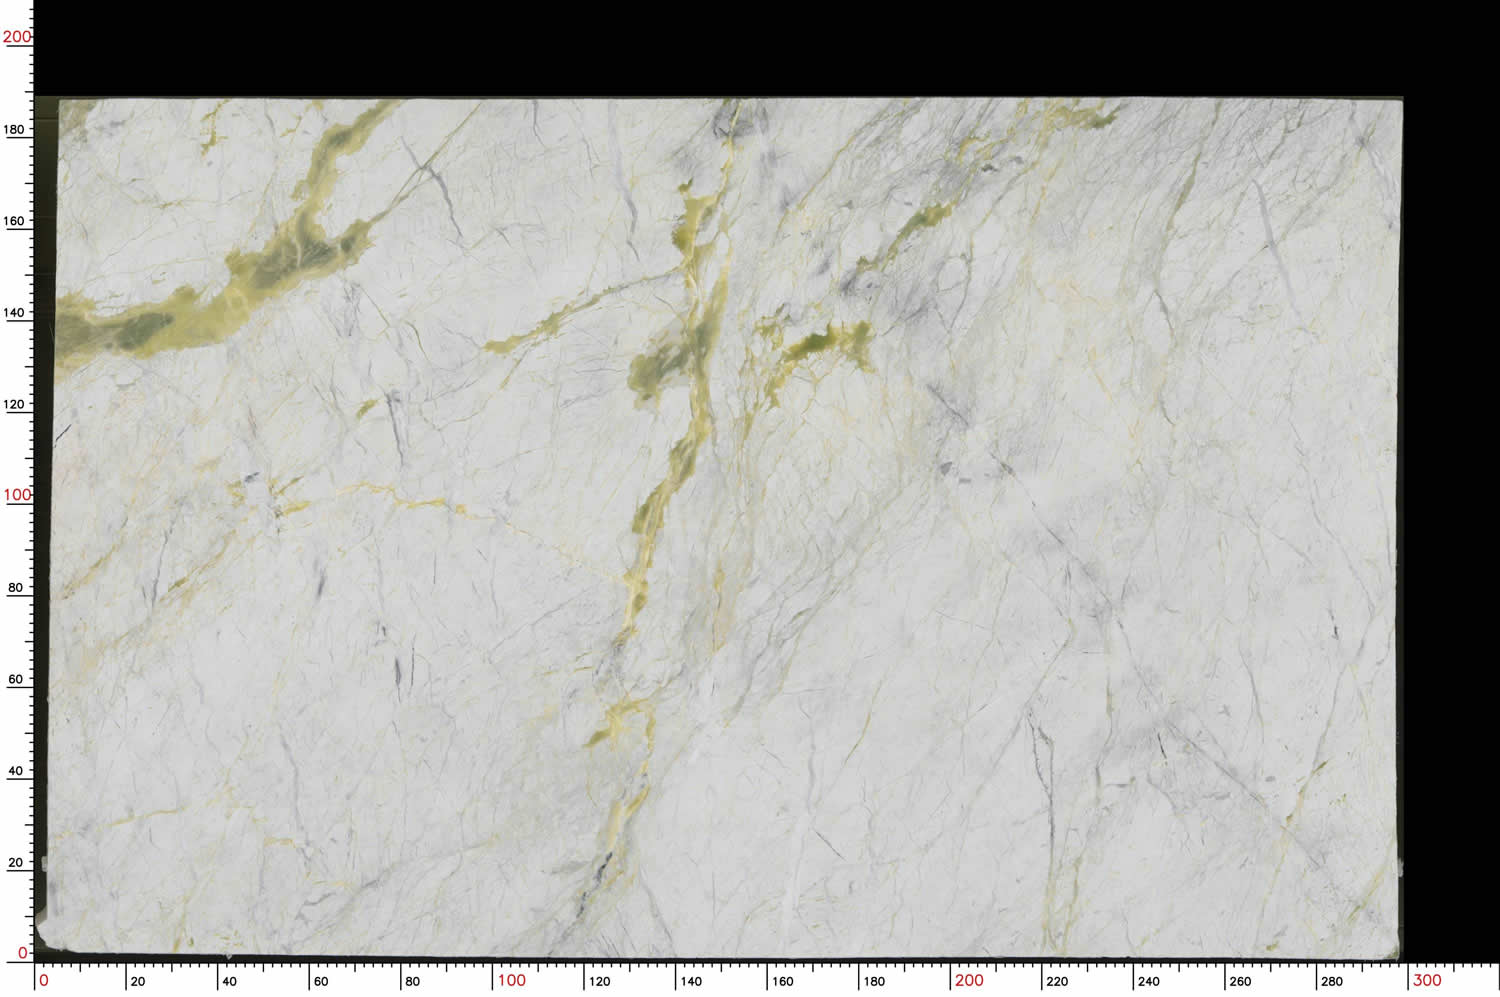Click the red 100 label on the bottom ruler
Viewport: 1500px width, 997px height.
(x=511, y=980)
